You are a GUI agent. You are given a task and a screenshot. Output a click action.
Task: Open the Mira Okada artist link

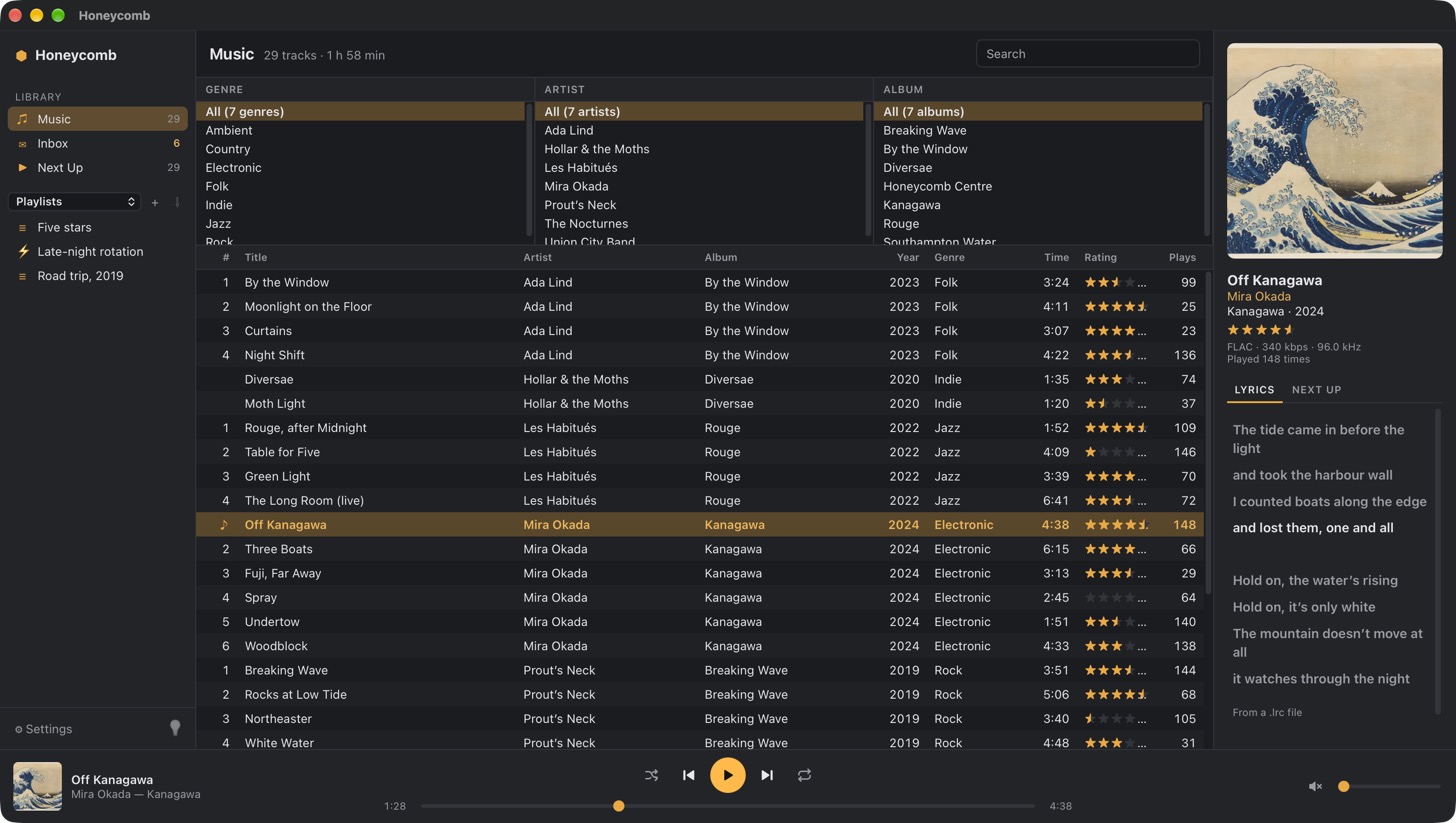coord(1258,296)
